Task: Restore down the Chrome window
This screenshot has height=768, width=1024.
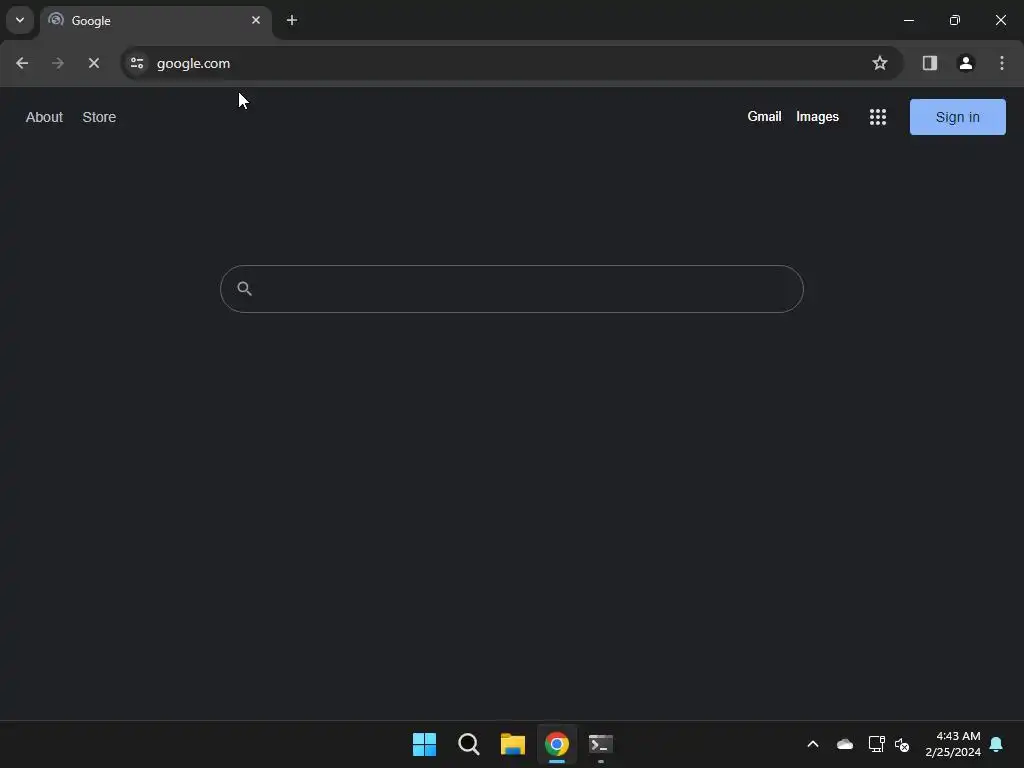Action: (x=954, y=20)
